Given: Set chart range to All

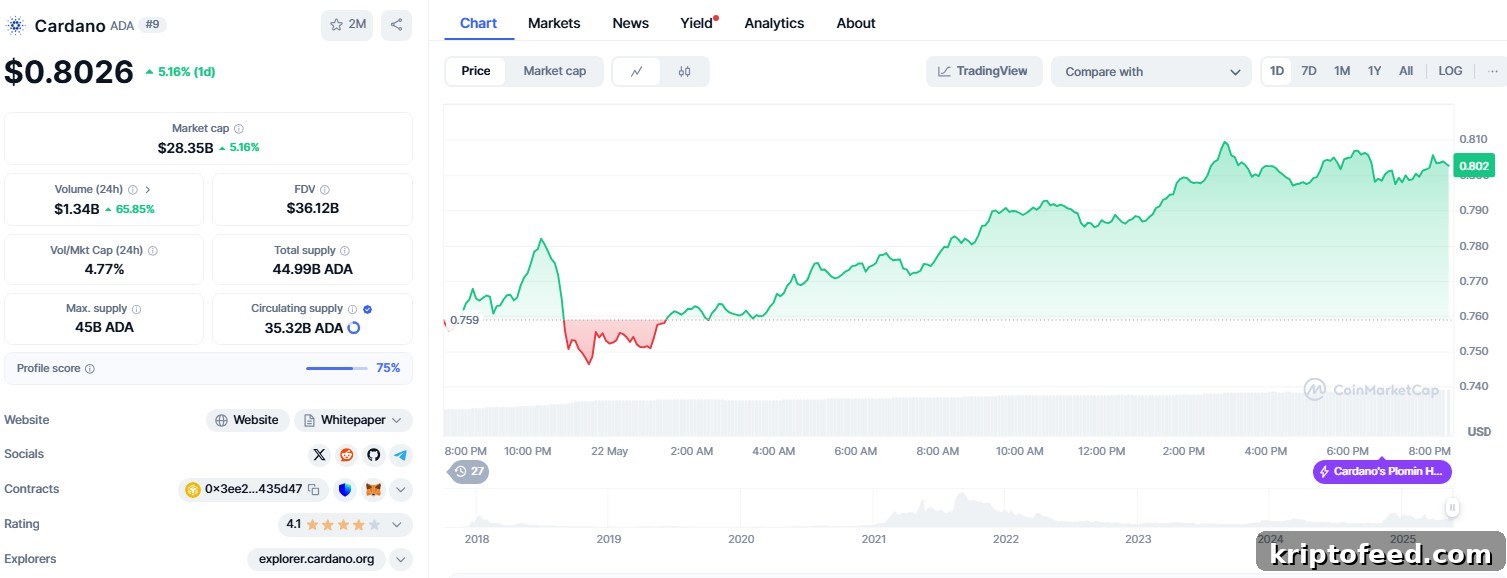Looking at the screenshot, I should 1406,71.
